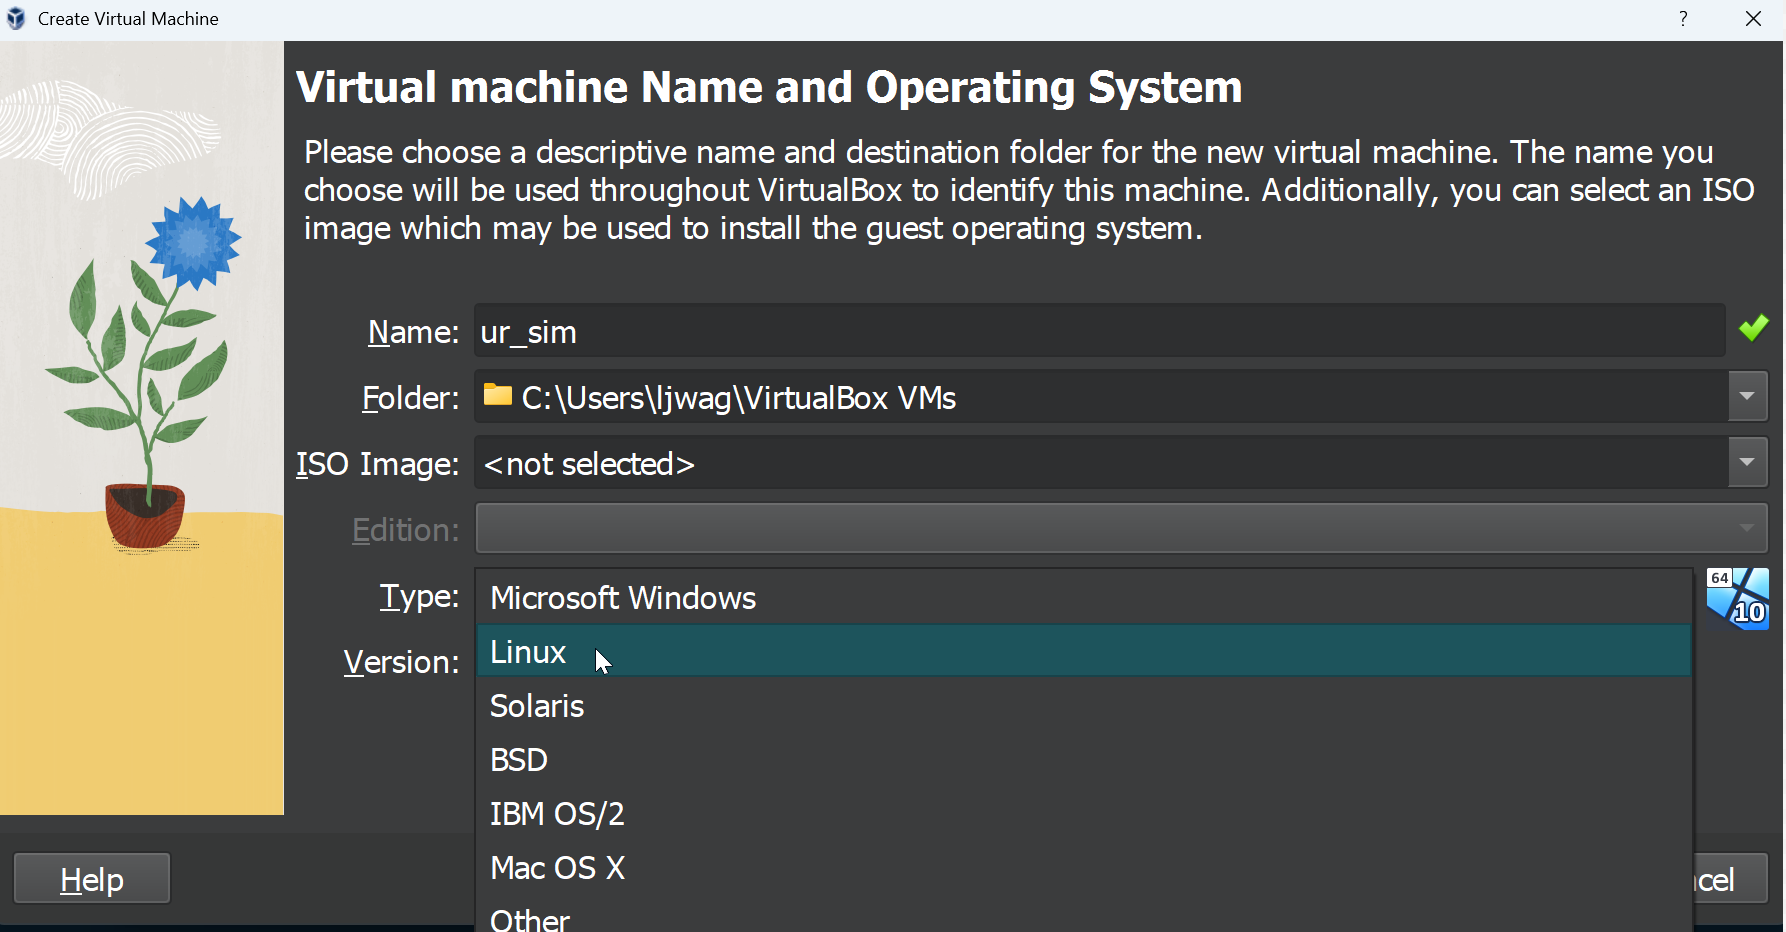This screenshot has height=932, width=1786.
Task: Click into the Name field containing ur_sim
Action: pos(1100,331)
